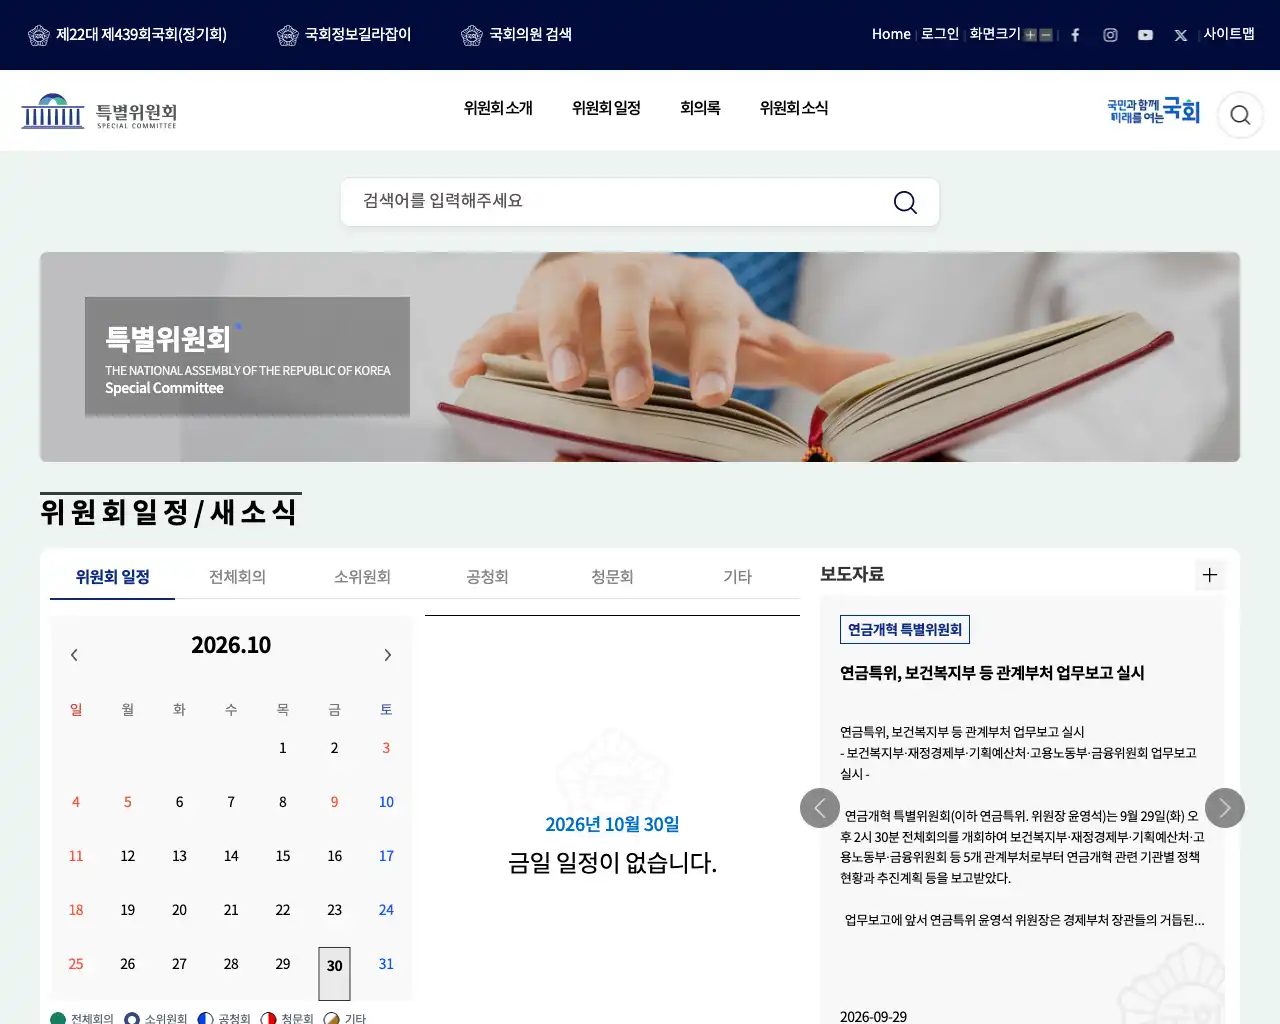Open the 위원회소식 menu
Viewport: 1280px width, 1024px height.
click(x=794, y=108)
